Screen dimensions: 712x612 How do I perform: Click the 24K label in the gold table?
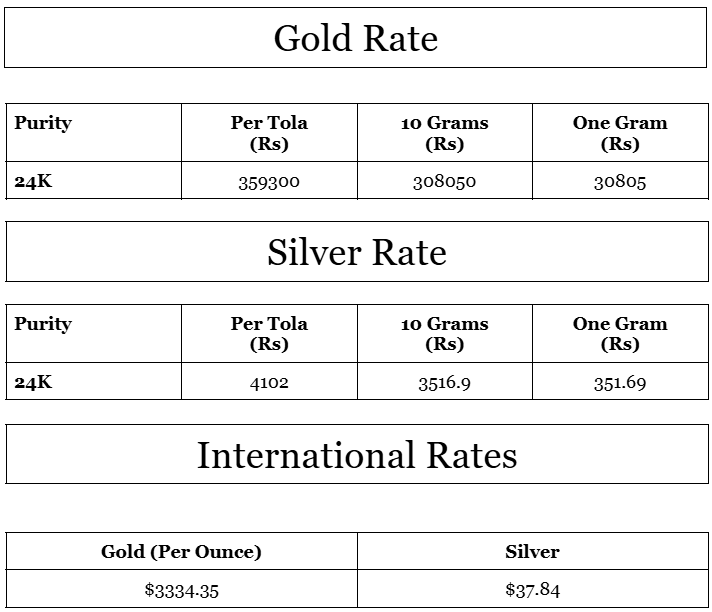[33, 182]
